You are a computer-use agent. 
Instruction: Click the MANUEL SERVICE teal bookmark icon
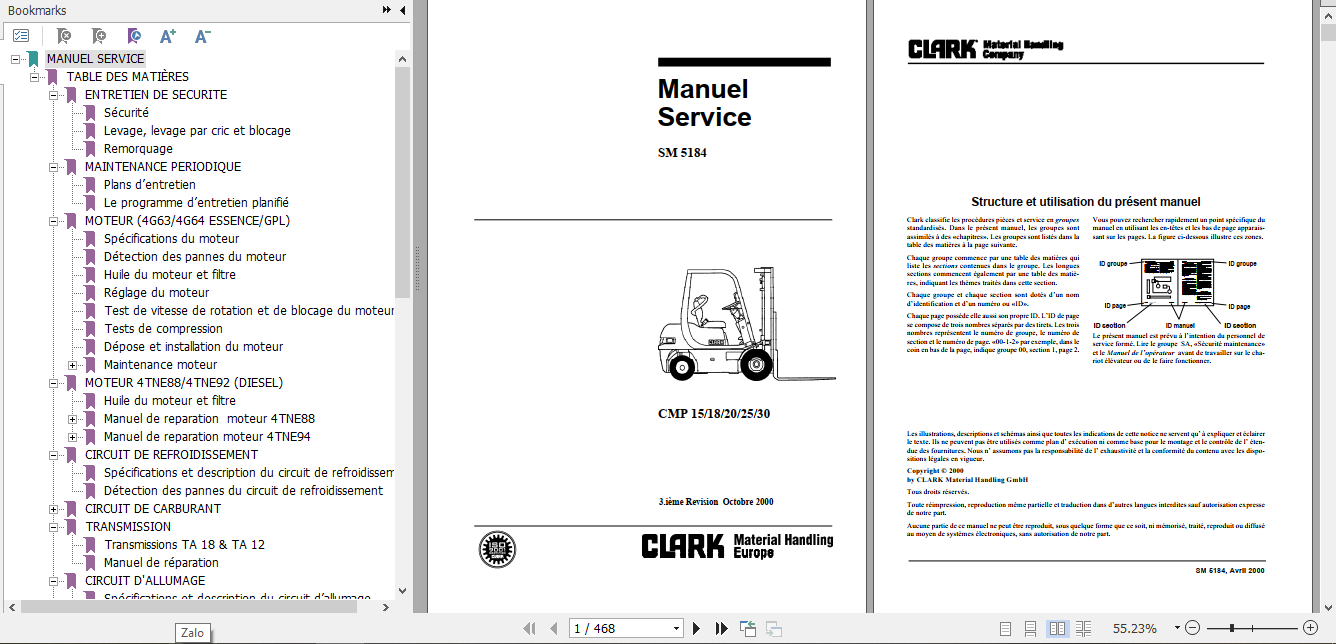[33, 59]
